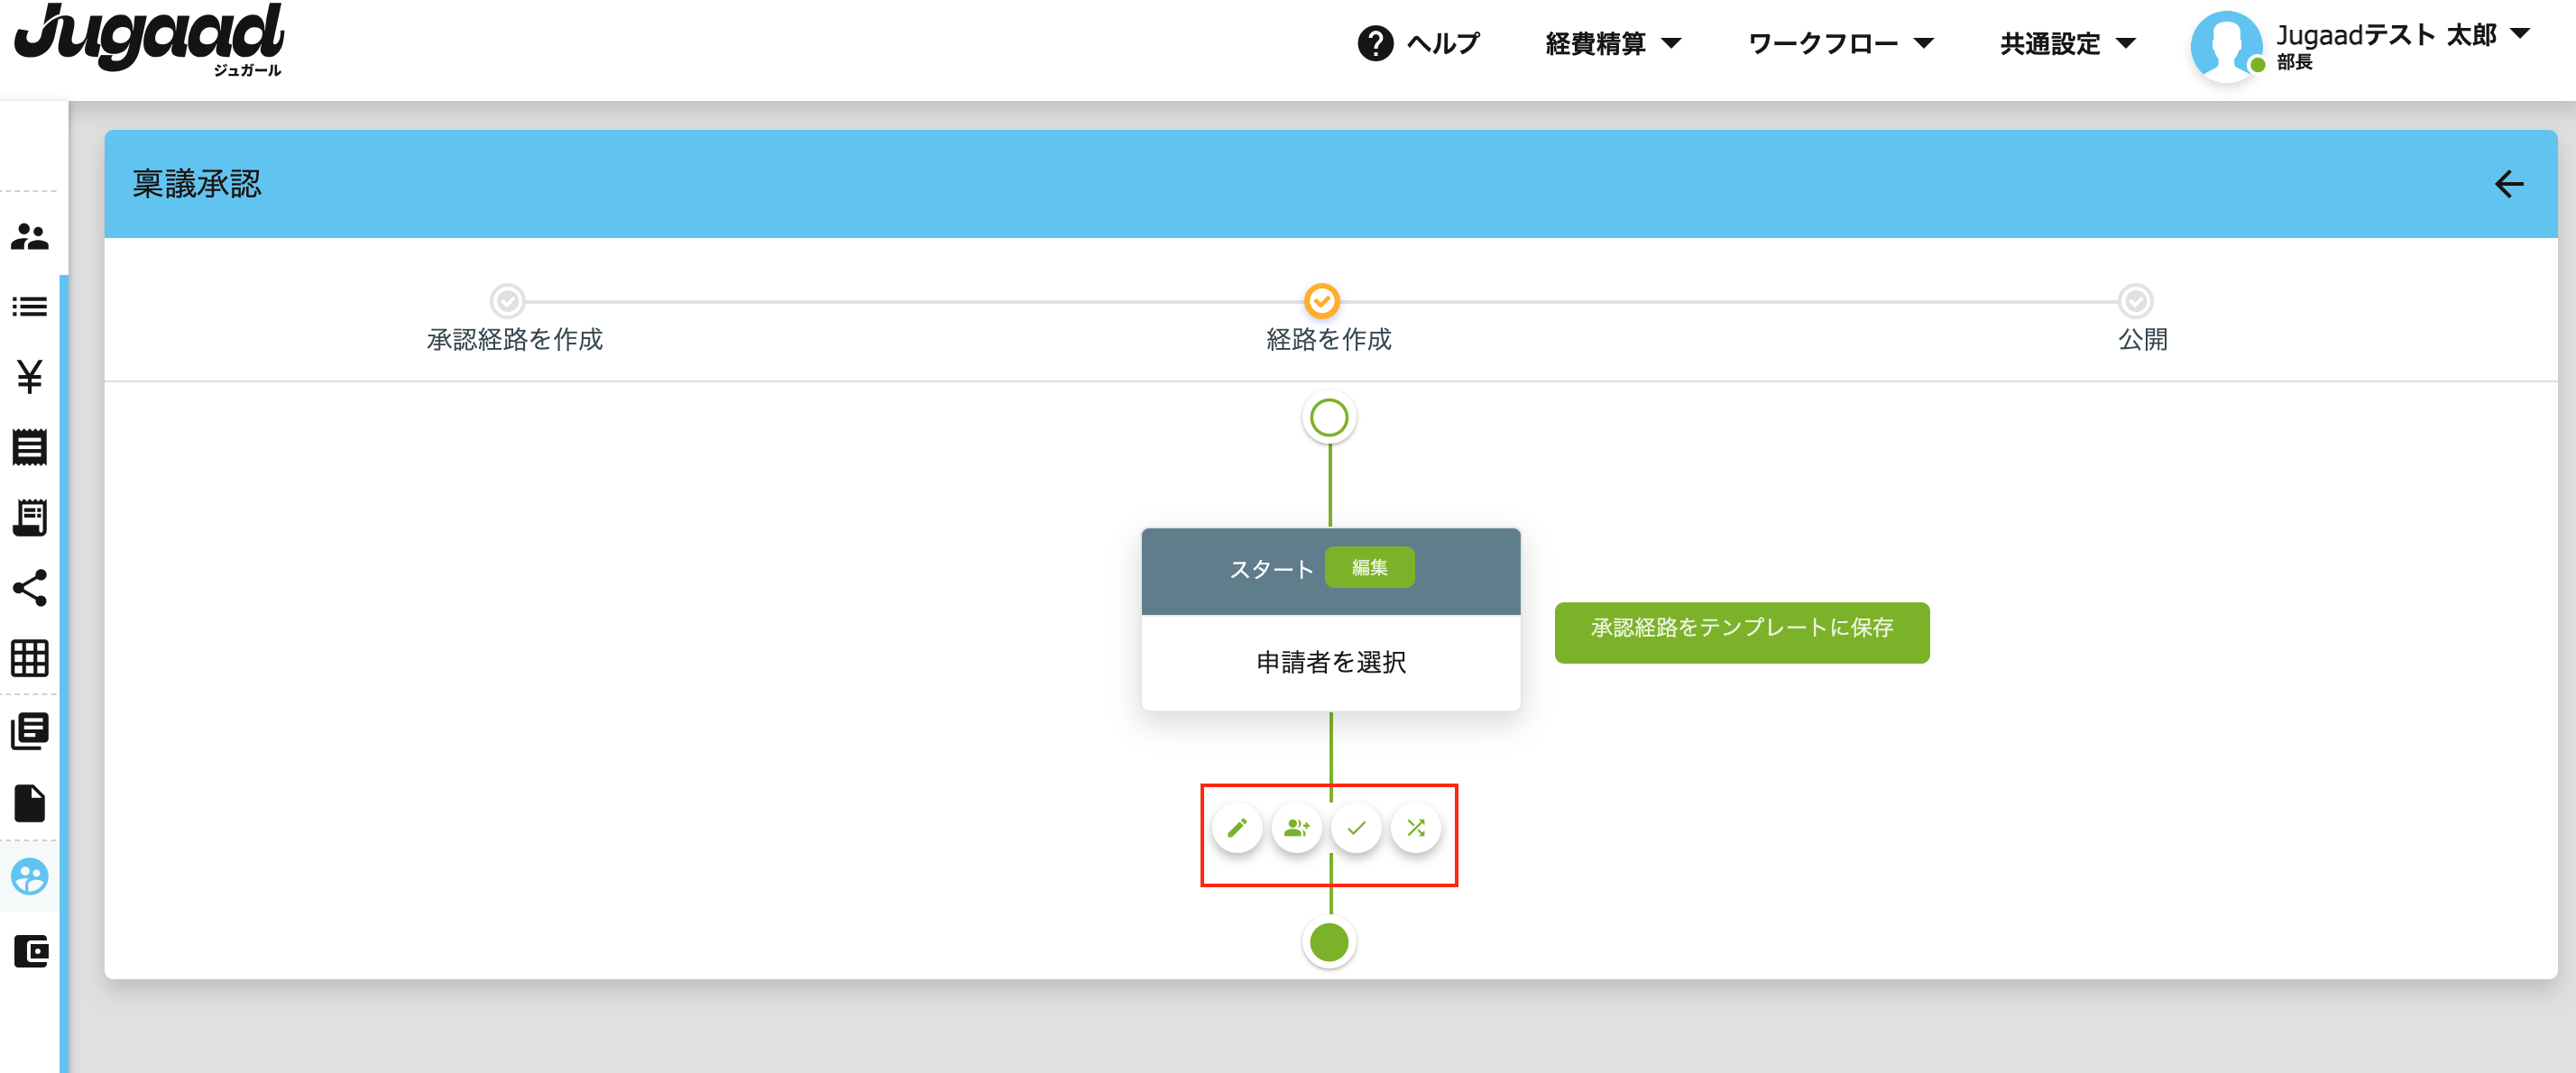Click 申請者を選択 in the start card
Screen dimensions: 2576x1073
click(x=1330, y=662)
